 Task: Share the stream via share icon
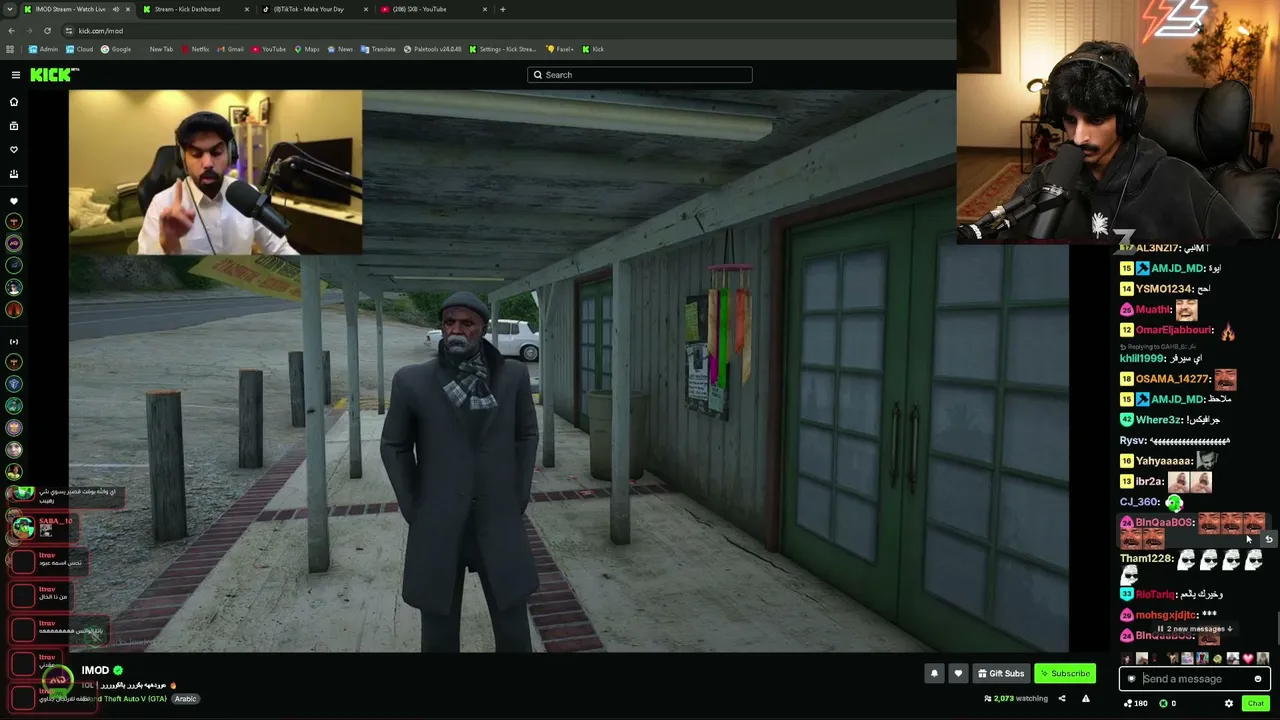(x=1062, y=699)
